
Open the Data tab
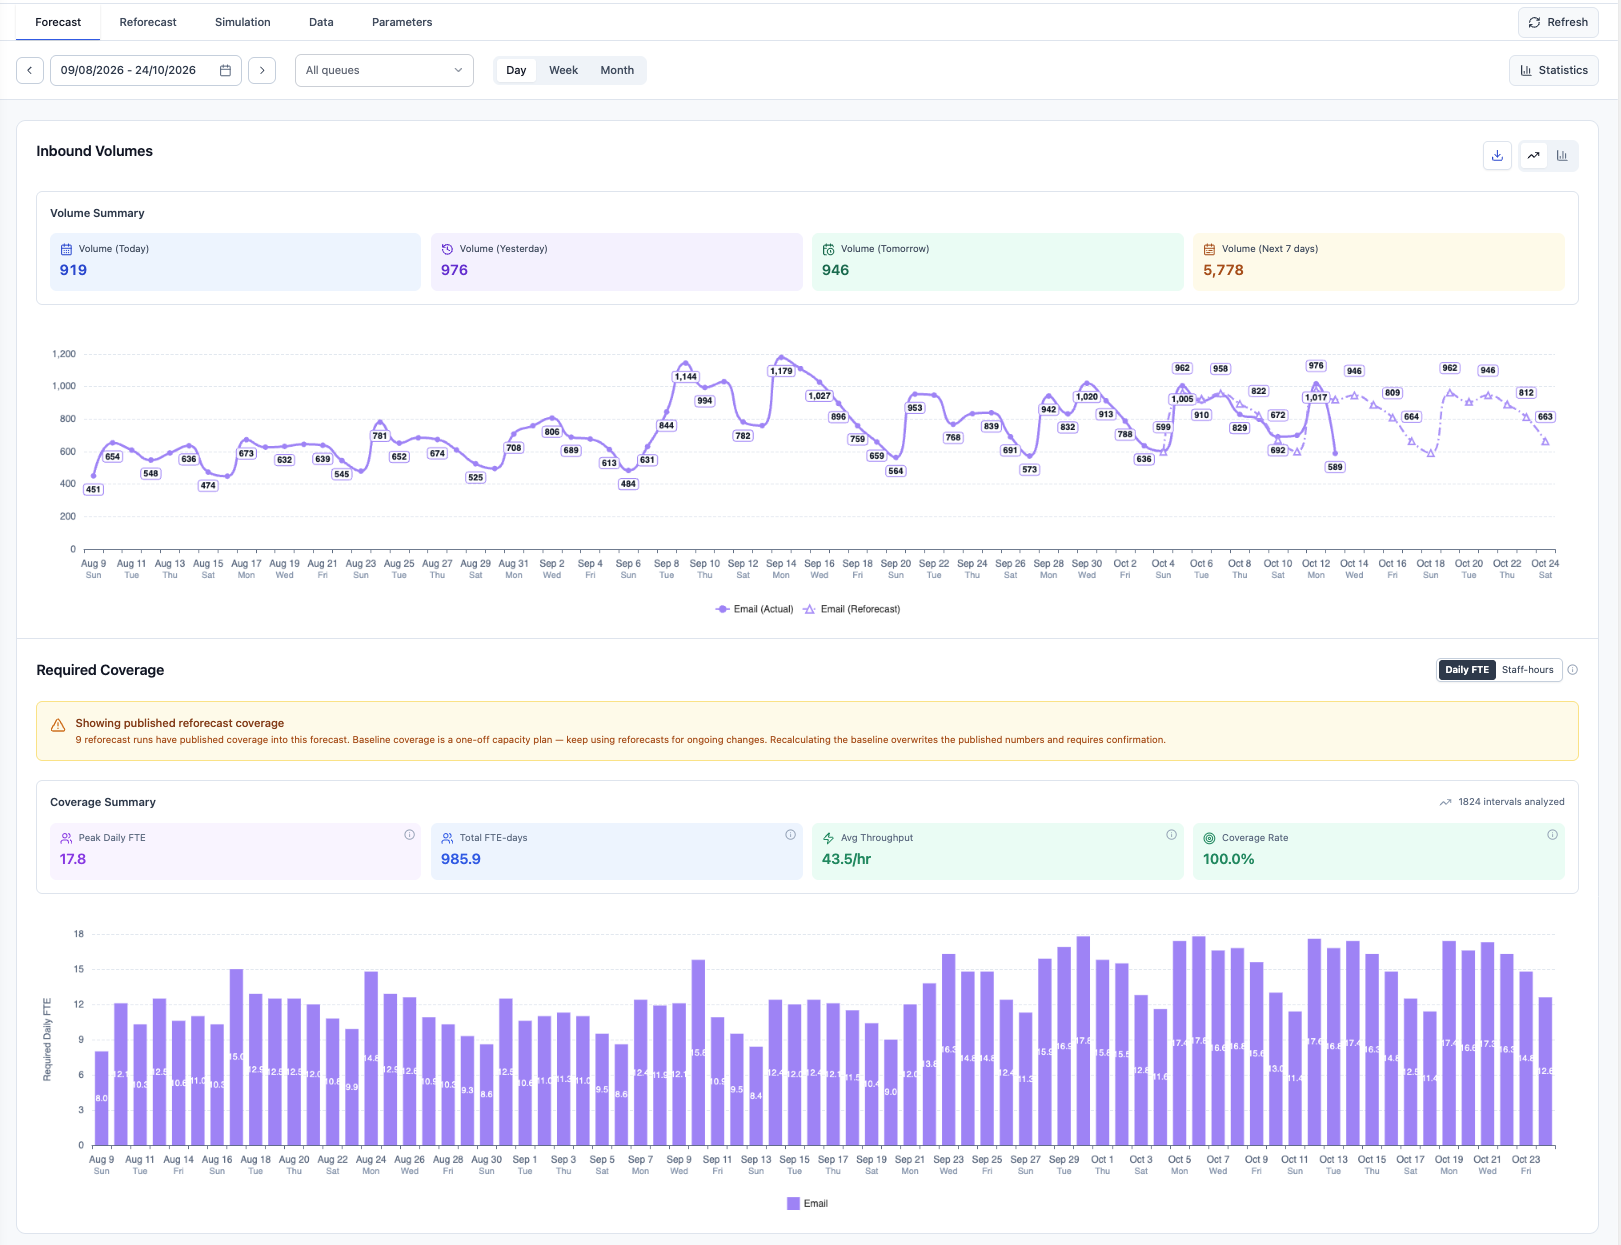point(321,22)
